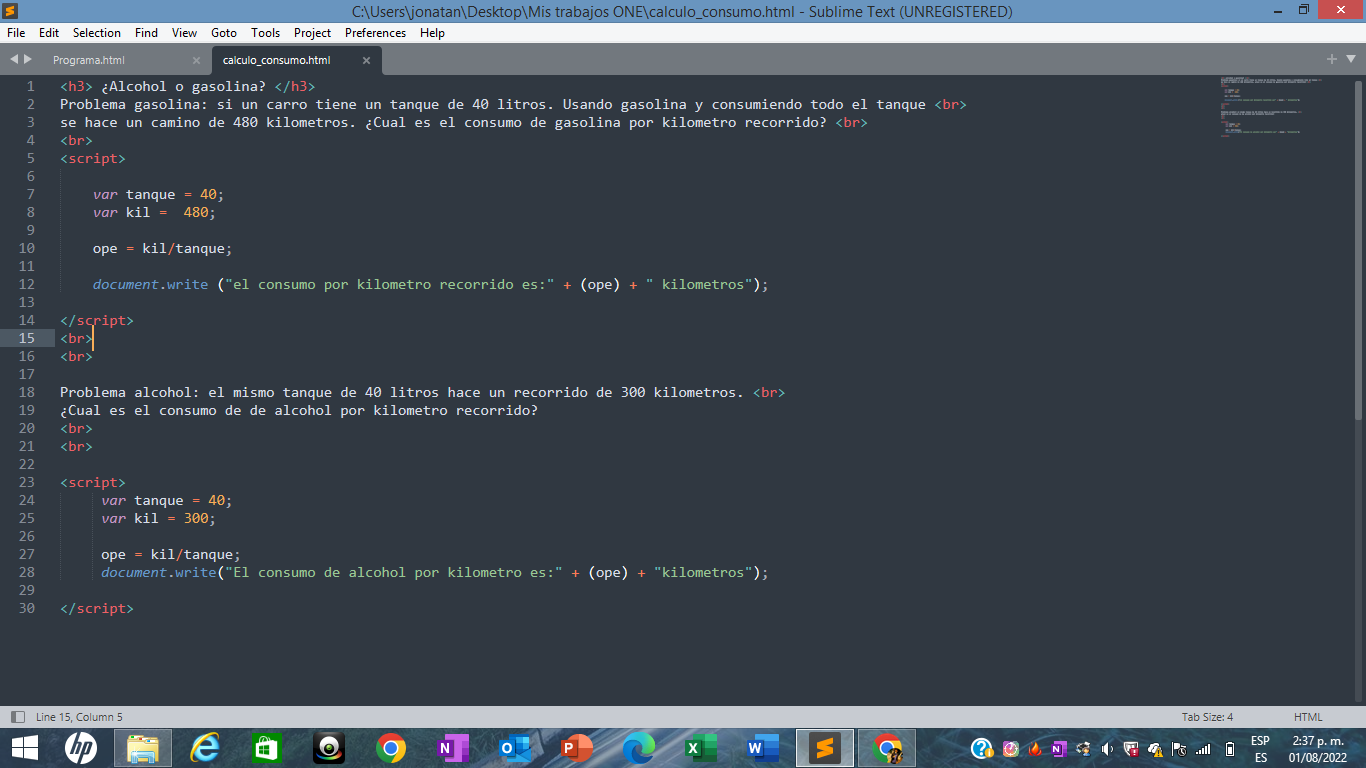This screenshot has height=768, width=1366.
Task: Open the Project menu
Action: pyautogui.click(x=312, y=33)
